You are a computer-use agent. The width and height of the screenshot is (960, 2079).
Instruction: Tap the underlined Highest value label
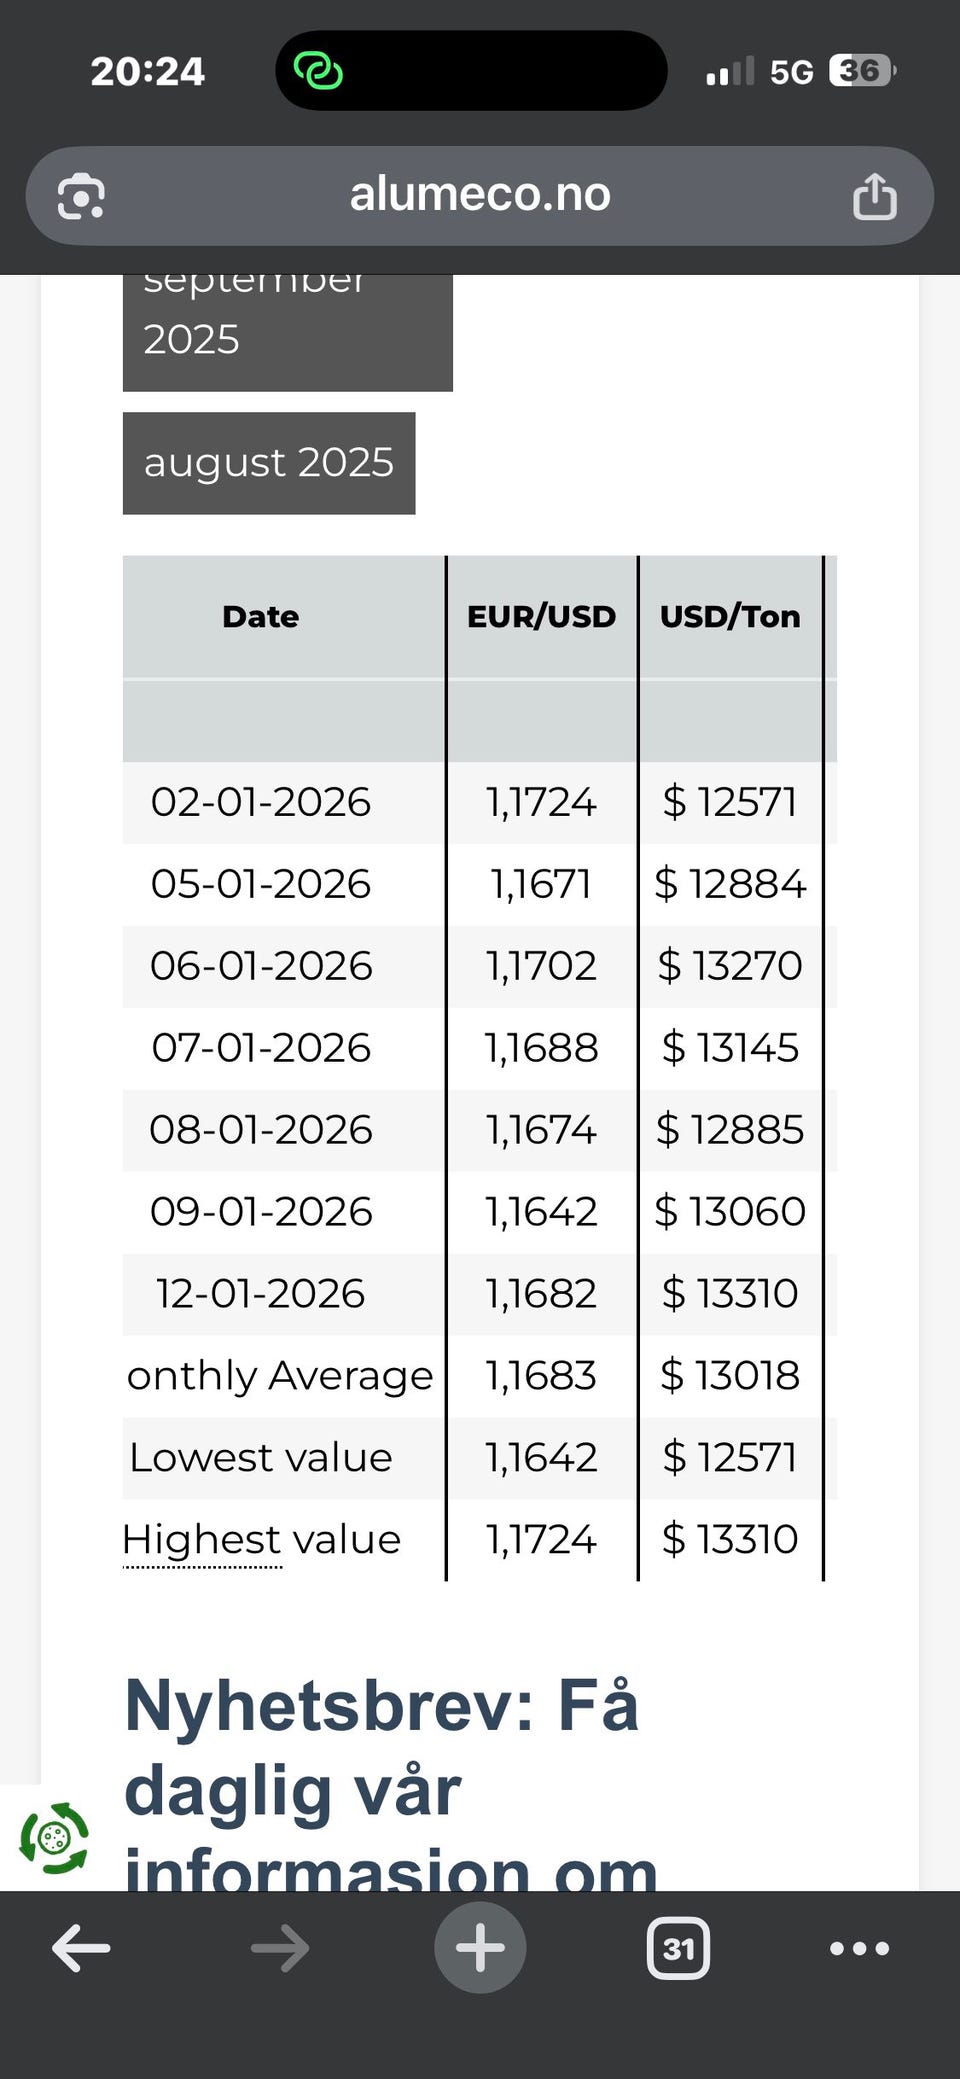click(261, 1539)
